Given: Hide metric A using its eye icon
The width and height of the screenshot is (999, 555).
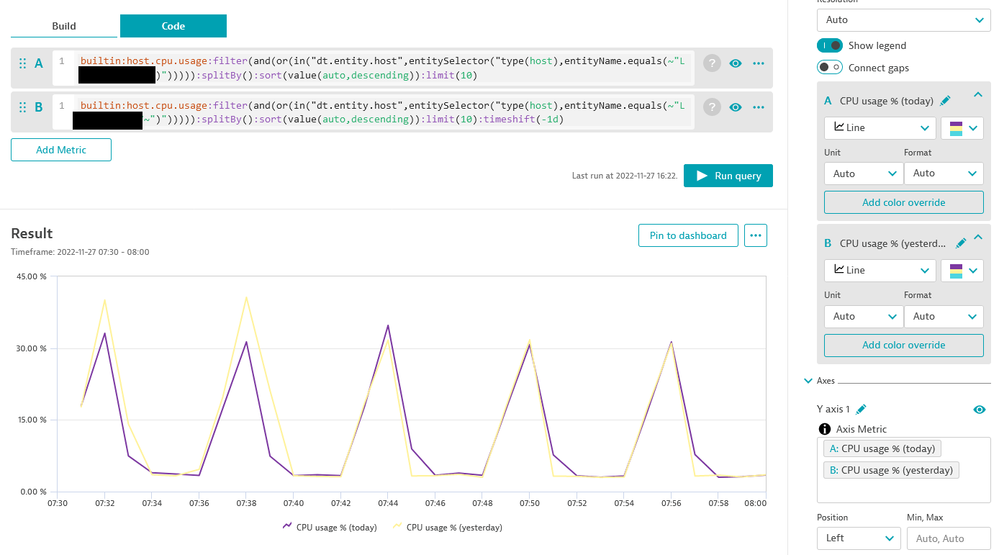Looking at the screenshot, I should point(736,63).
